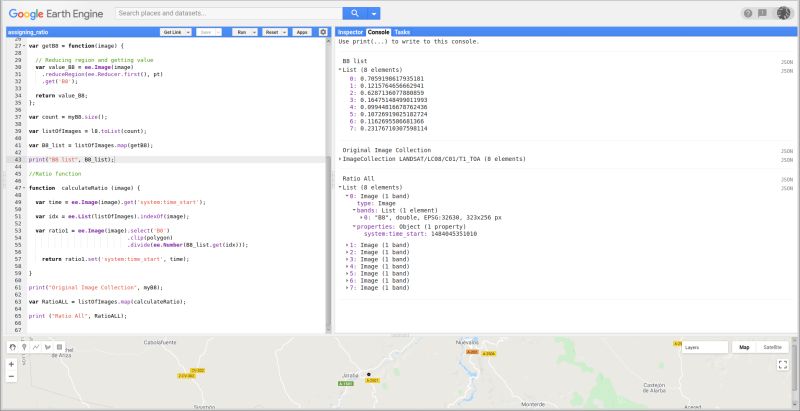
Task: Expand the 3: Image (1 band) entry
Action: 347,260
